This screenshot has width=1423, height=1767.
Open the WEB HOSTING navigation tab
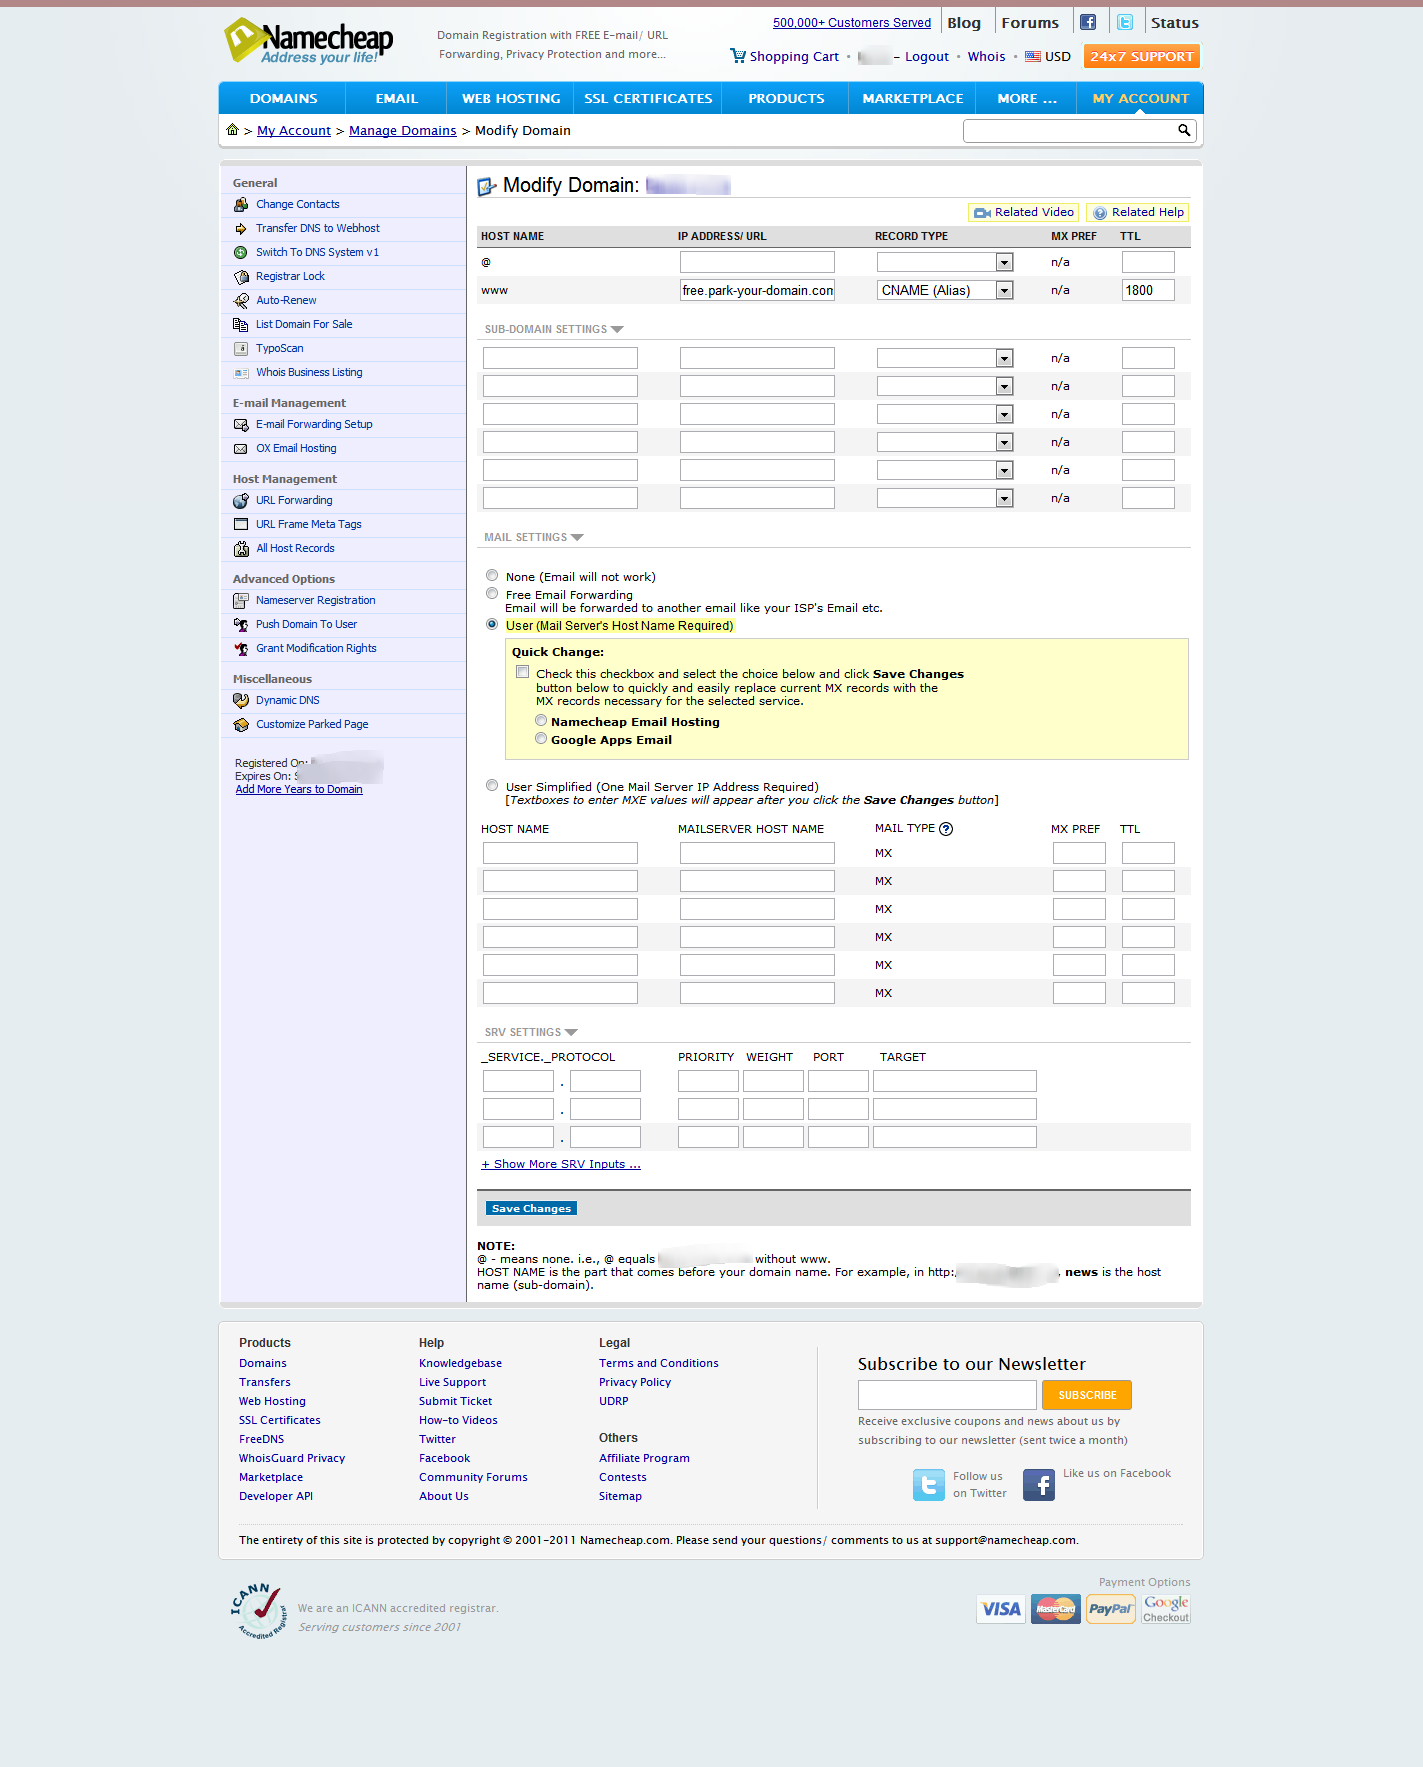[511, 98]
